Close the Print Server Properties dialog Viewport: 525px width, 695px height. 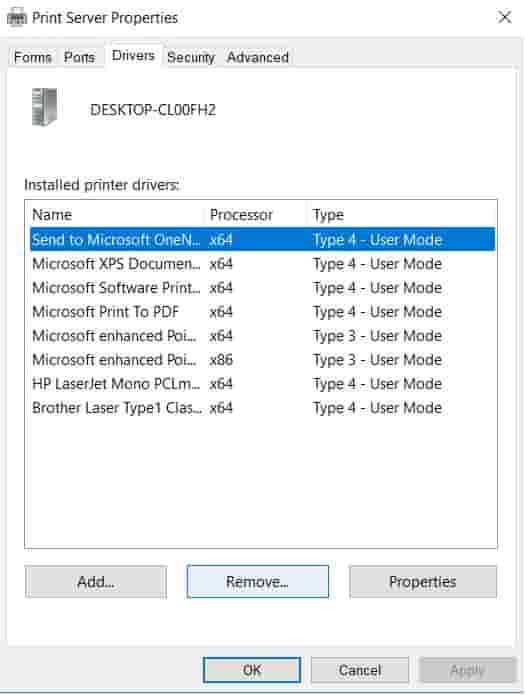click(x=505, y=18)
